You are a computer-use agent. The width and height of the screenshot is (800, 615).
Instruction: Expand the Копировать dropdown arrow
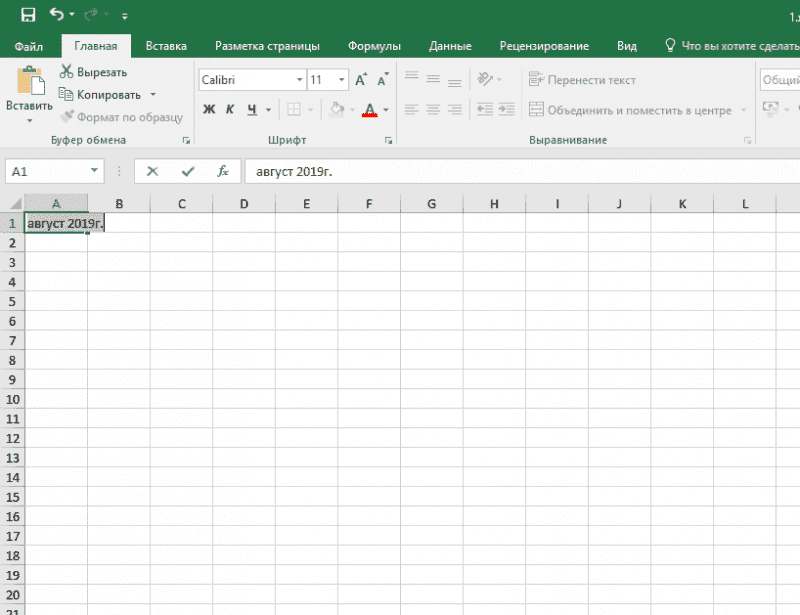point(153,95)
